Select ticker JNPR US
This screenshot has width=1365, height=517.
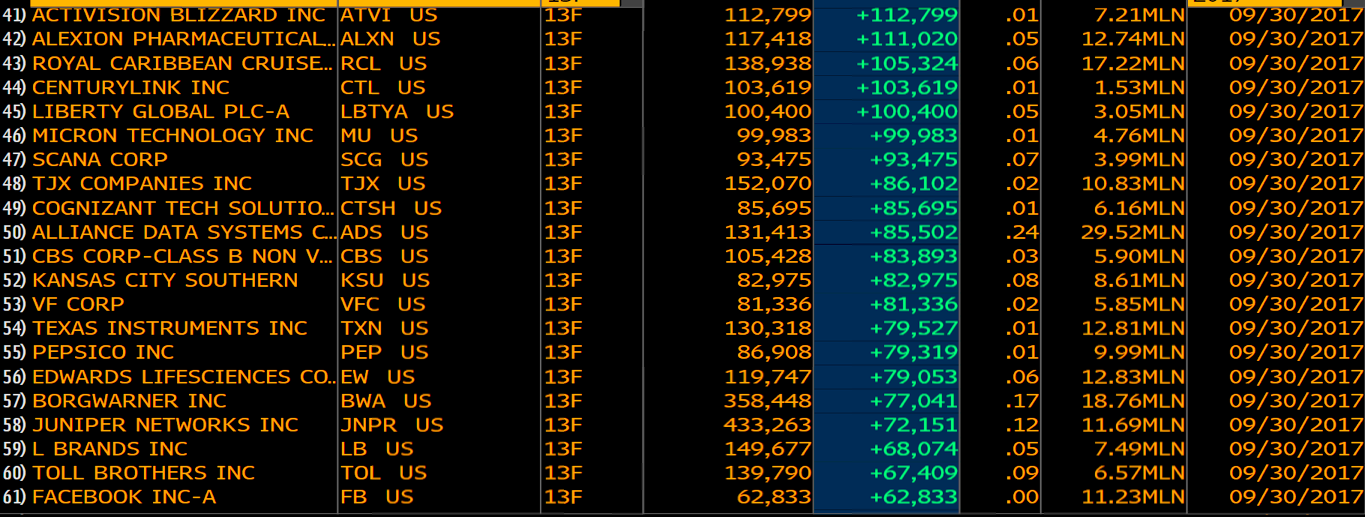point(392,424)
